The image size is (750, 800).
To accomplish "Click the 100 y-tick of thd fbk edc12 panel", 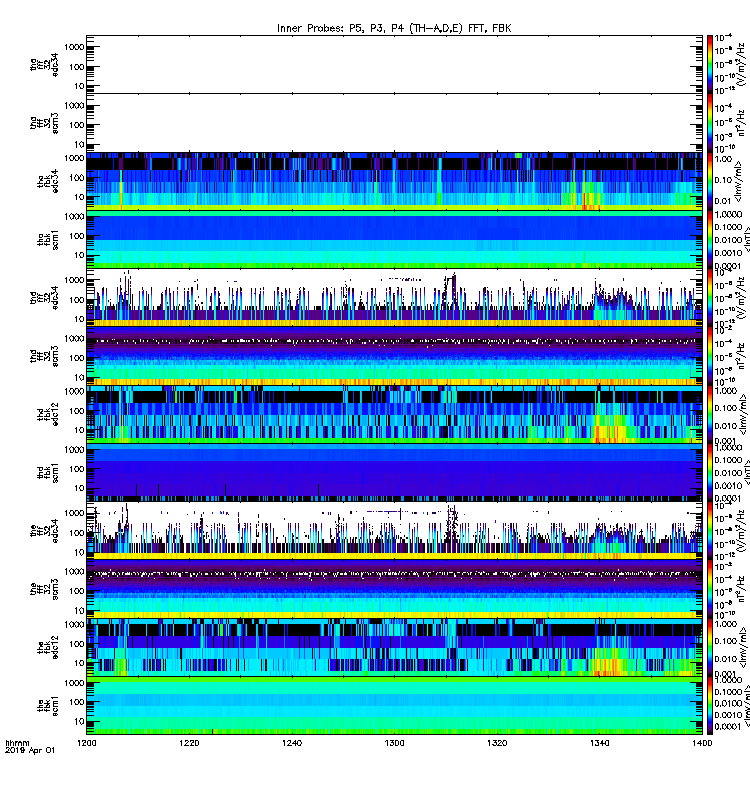I will coord(77,411).
